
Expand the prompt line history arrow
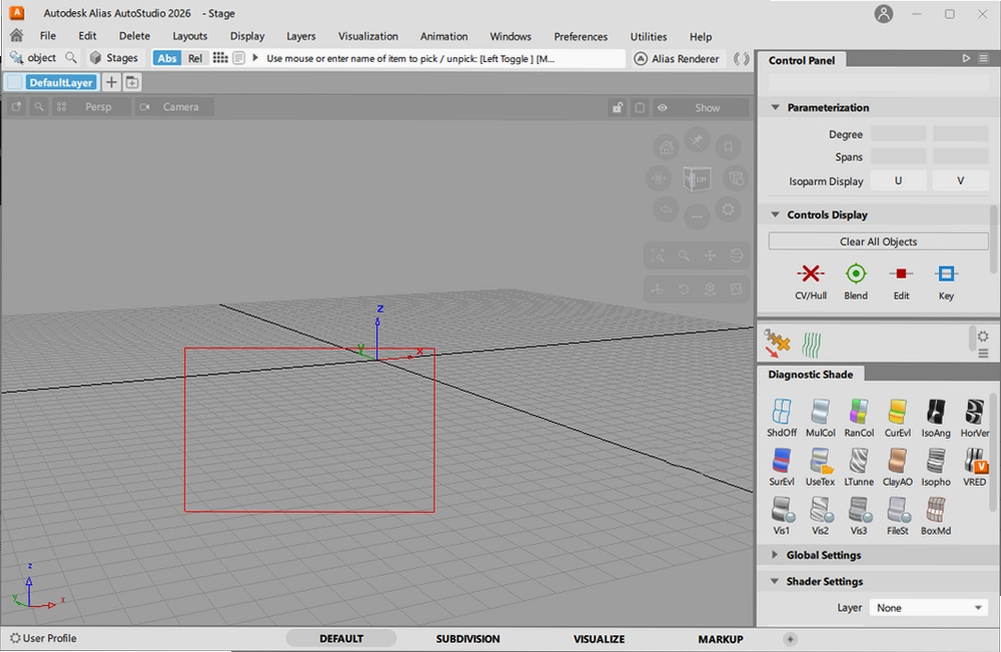[255, 58]
